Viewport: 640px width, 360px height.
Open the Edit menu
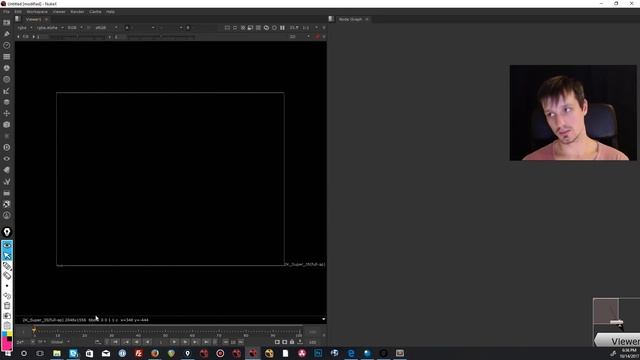[x=18, y=12]
